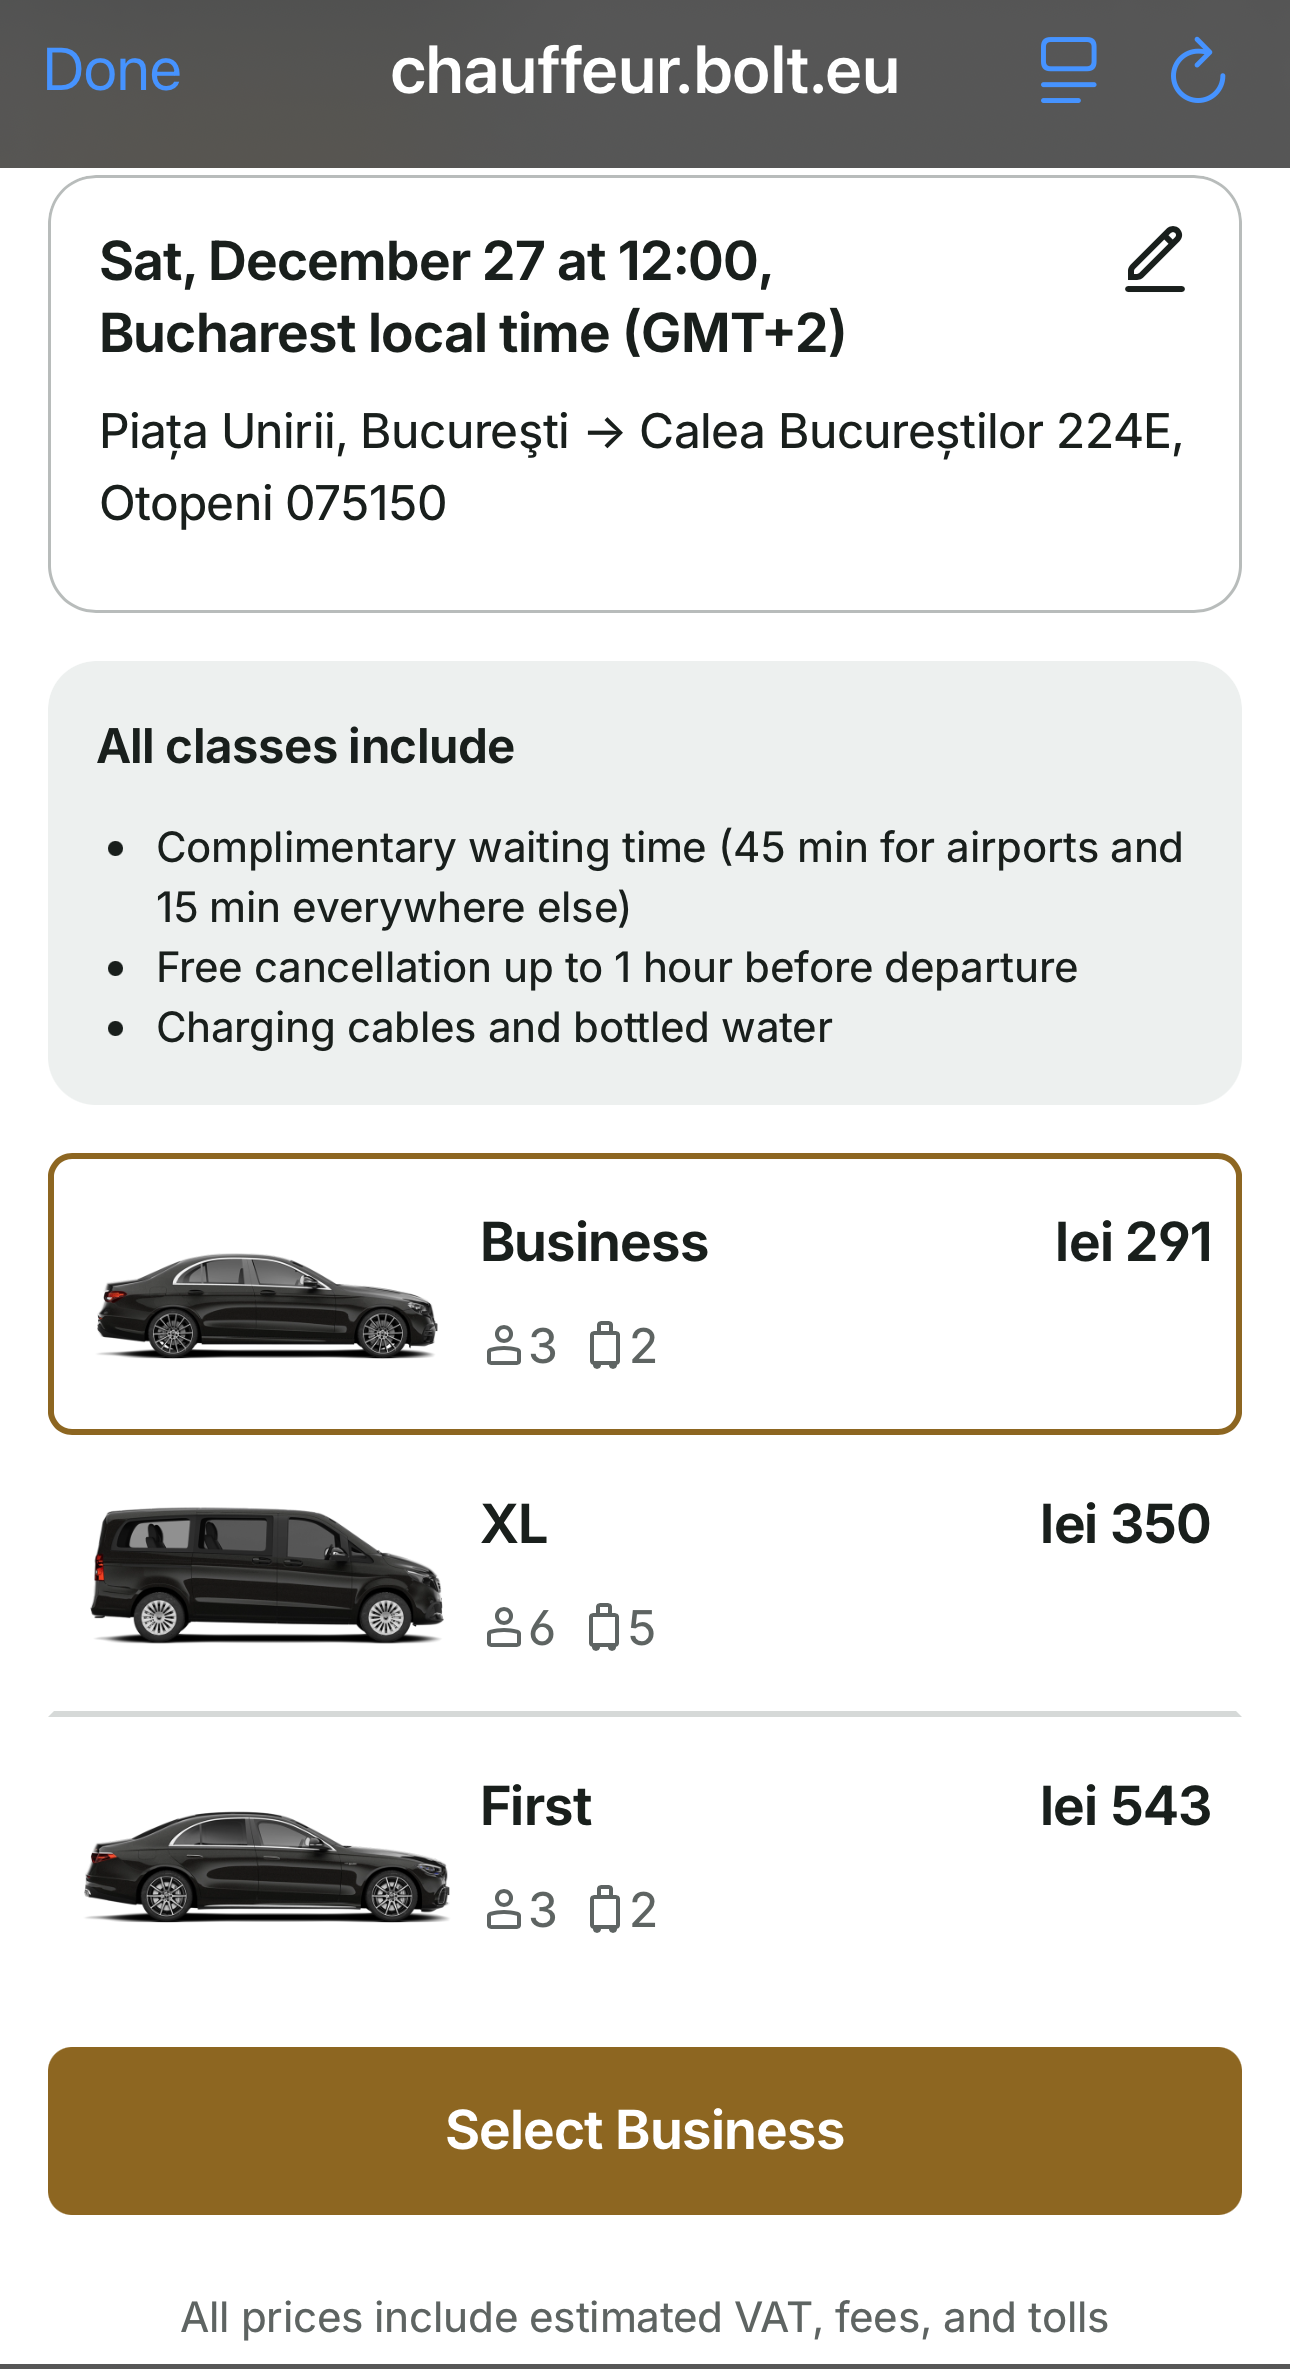Tap the lei 291 price

pos(1133,1243)
